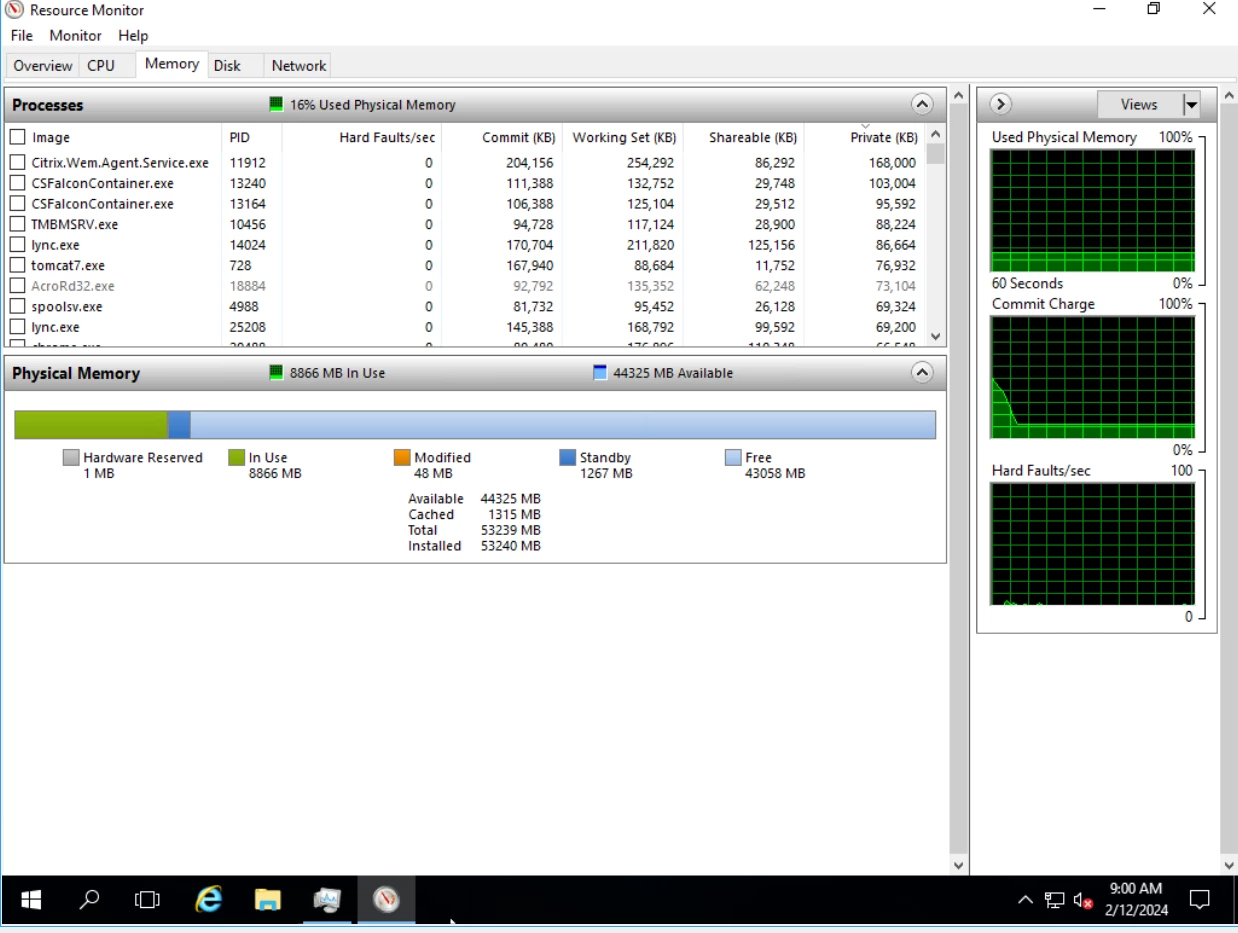Hide the graphs pane with arrow button
The image size is (1238, 933).
1000,104
